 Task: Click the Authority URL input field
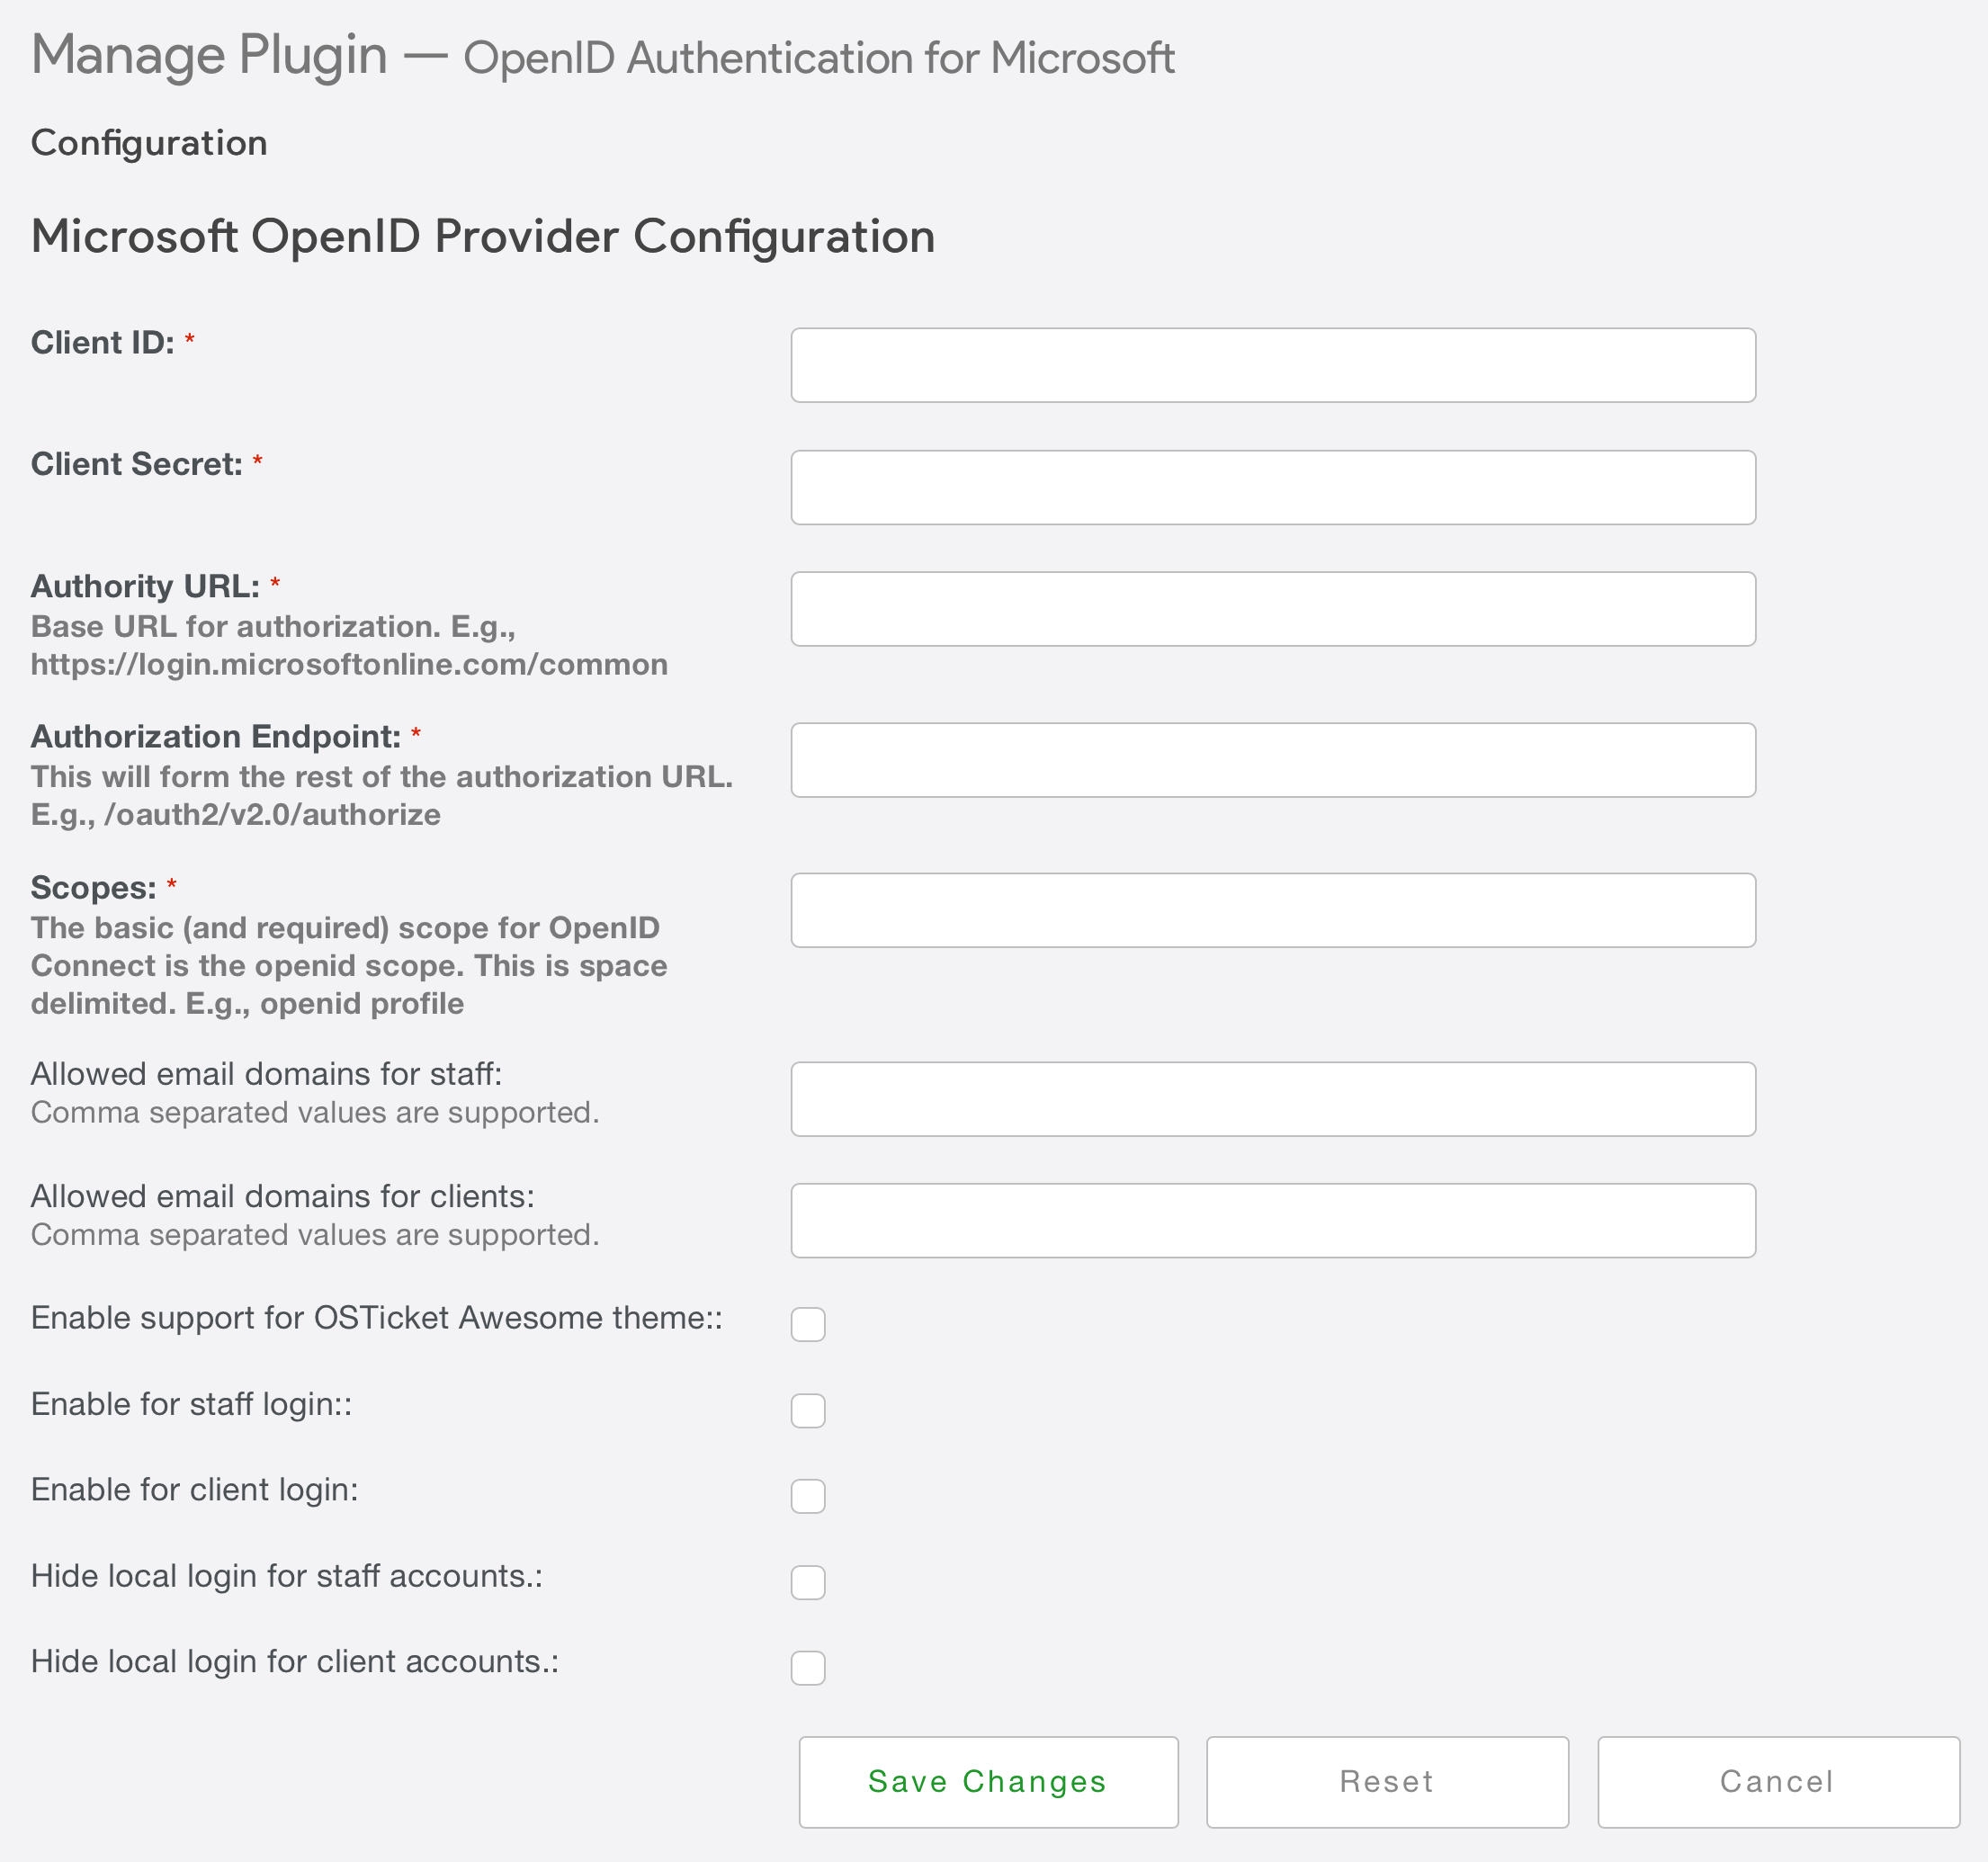1272,609
